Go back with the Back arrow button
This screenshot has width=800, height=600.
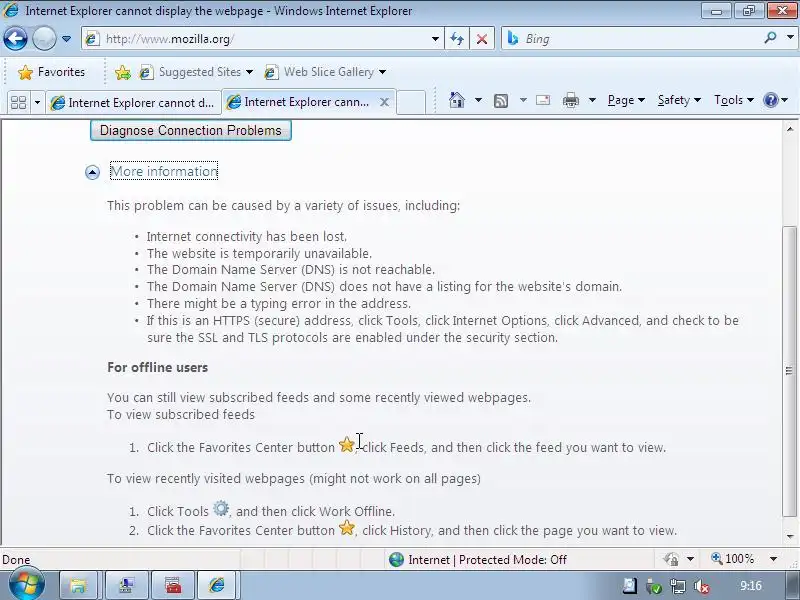point(15,39)
